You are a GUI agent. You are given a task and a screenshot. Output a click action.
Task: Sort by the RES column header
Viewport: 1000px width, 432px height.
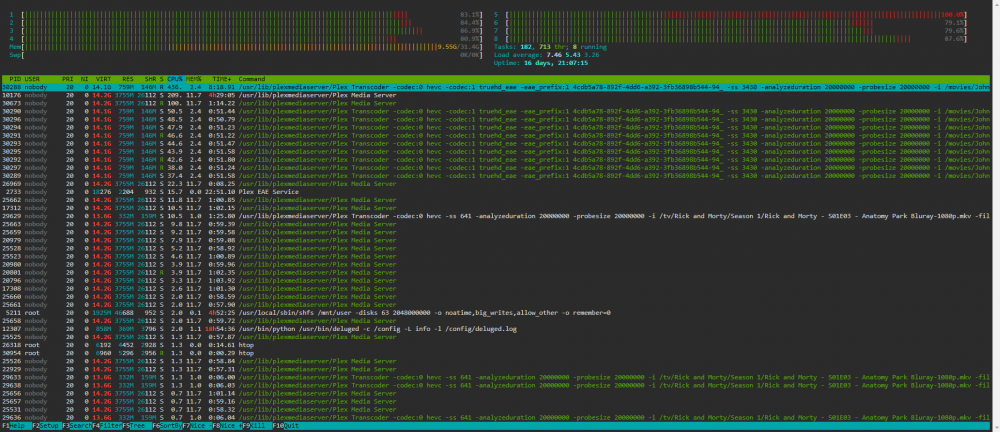coord(128,78)
